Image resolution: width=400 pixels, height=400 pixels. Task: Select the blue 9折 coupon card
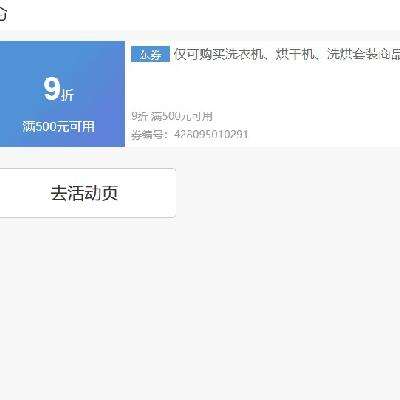[62, 94]
